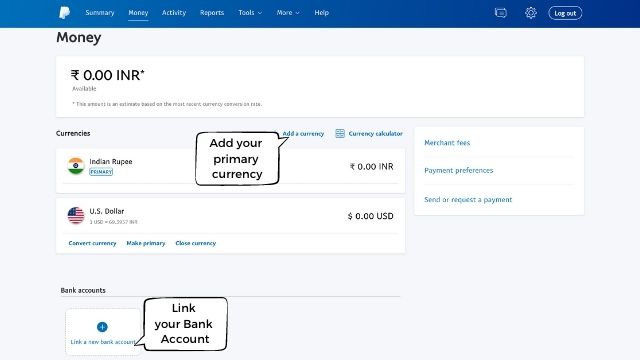This screenshot has height=360, width=640.
Task: Click the ₹ 0.00 INR* available total
Action: [x=108, y=75]
